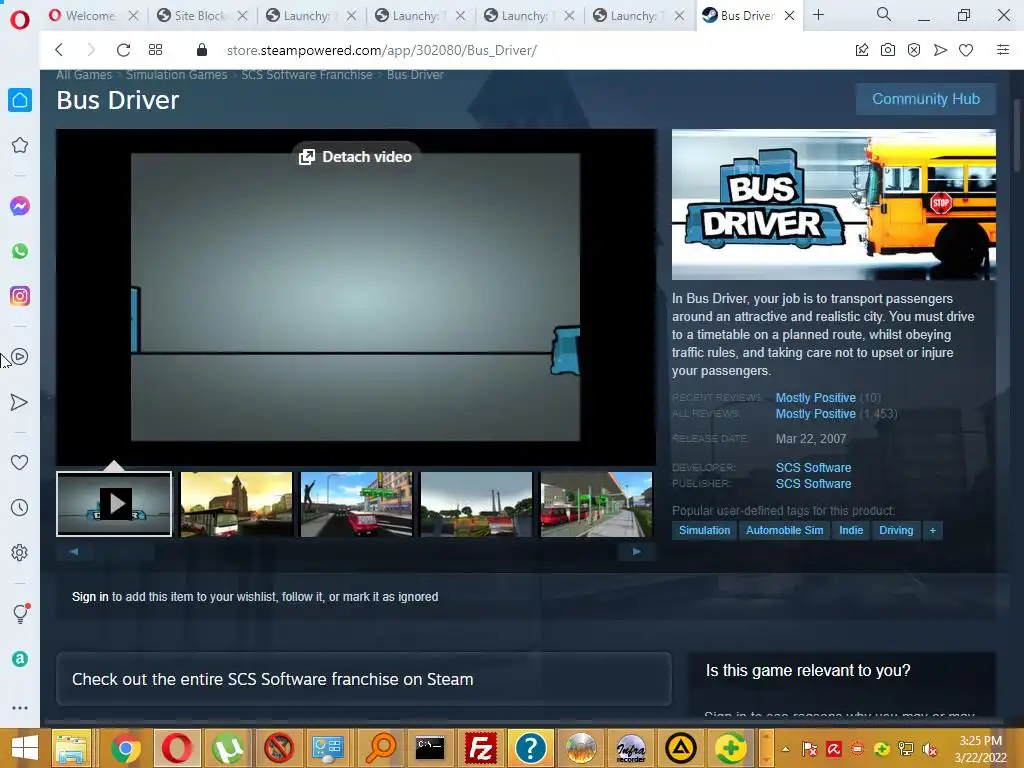1024x768 pixels.
Task: Open History clock in sidebar
Action: coord(20,507)
